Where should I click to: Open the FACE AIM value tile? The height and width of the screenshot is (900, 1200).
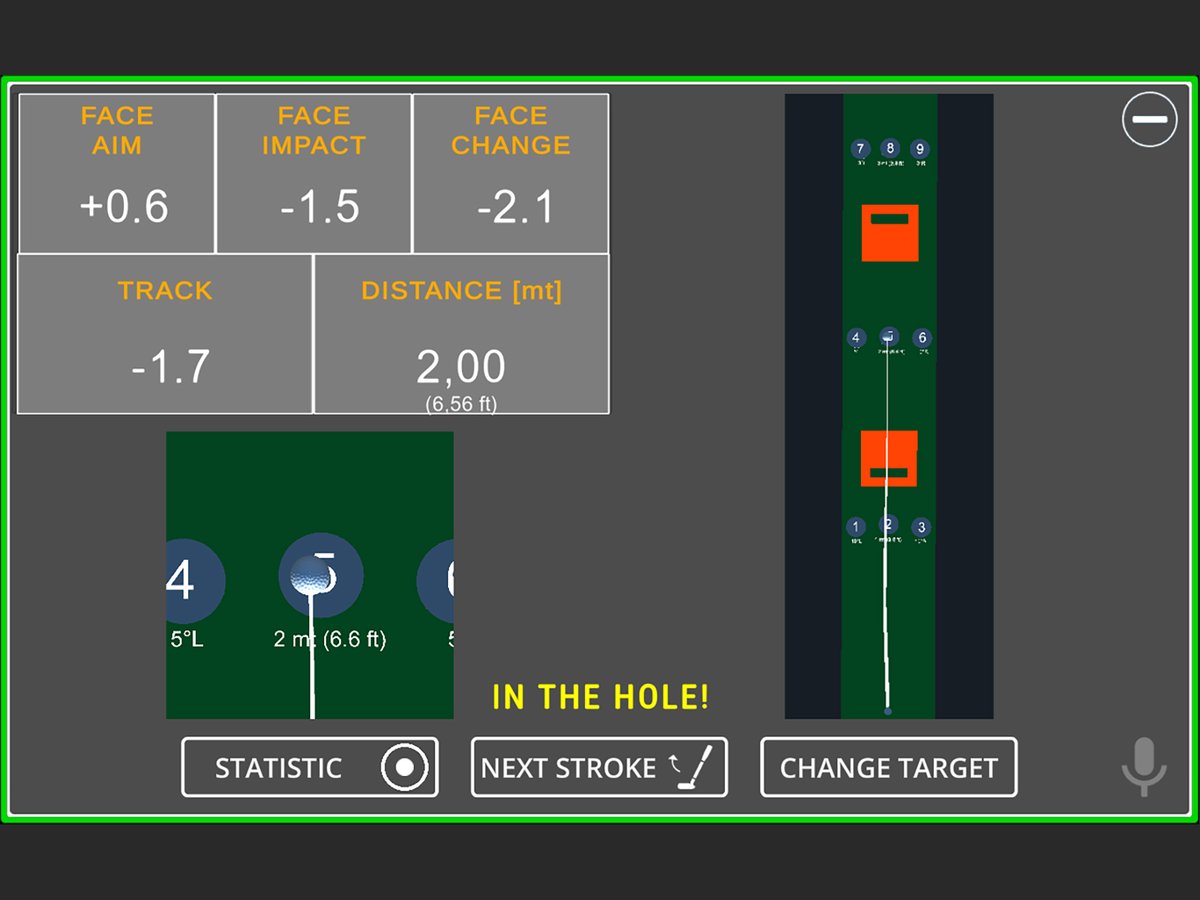[x=117, y=173]
